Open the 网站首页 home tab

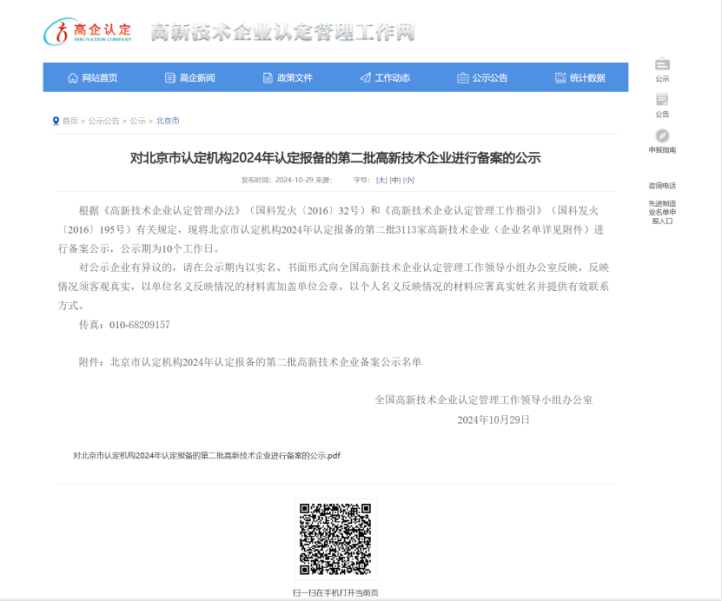tap(92, 78)
